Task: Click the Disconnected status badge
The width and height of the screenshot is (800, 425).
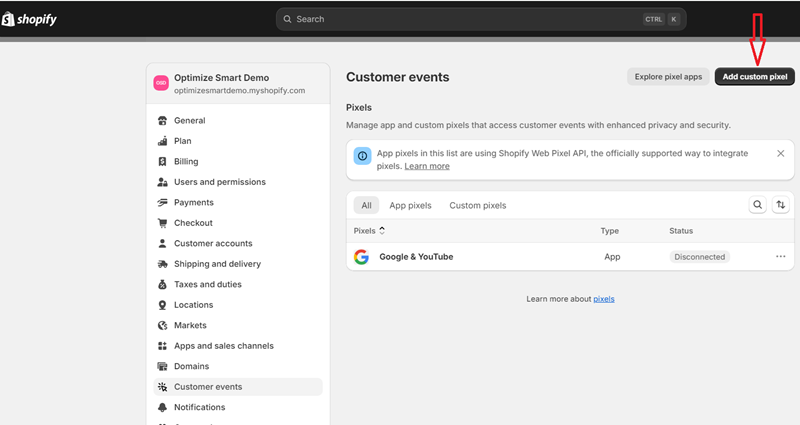Action: coord(699,257)
